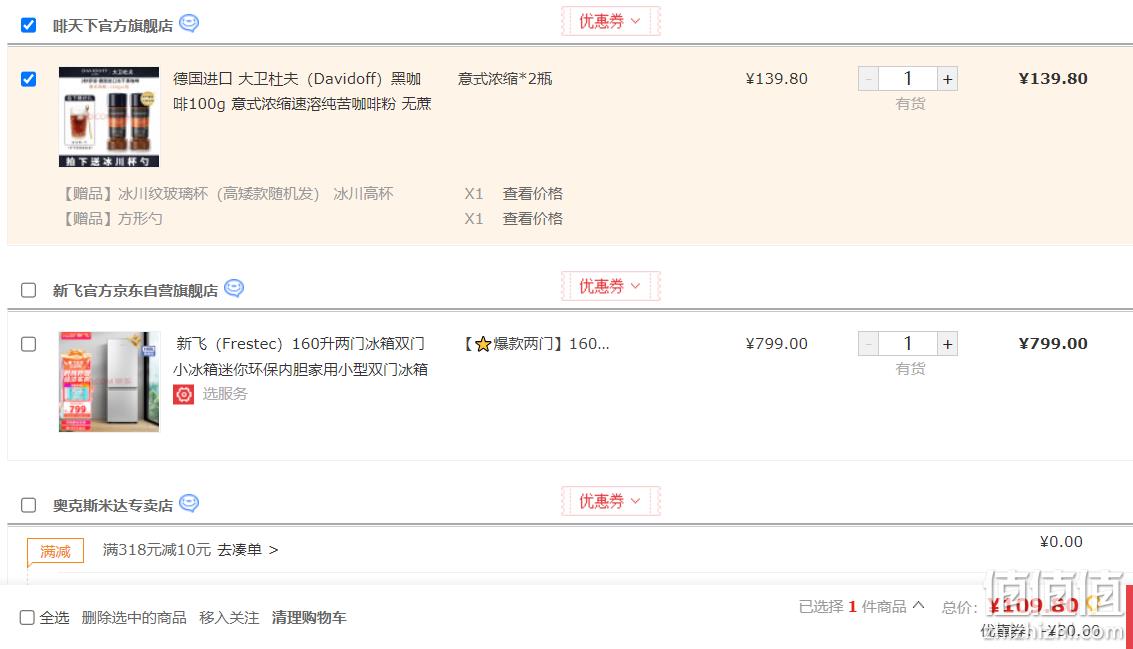
Task: Open chat icon for 啡天下官方旗舰店
Action: tap(189, 23)
